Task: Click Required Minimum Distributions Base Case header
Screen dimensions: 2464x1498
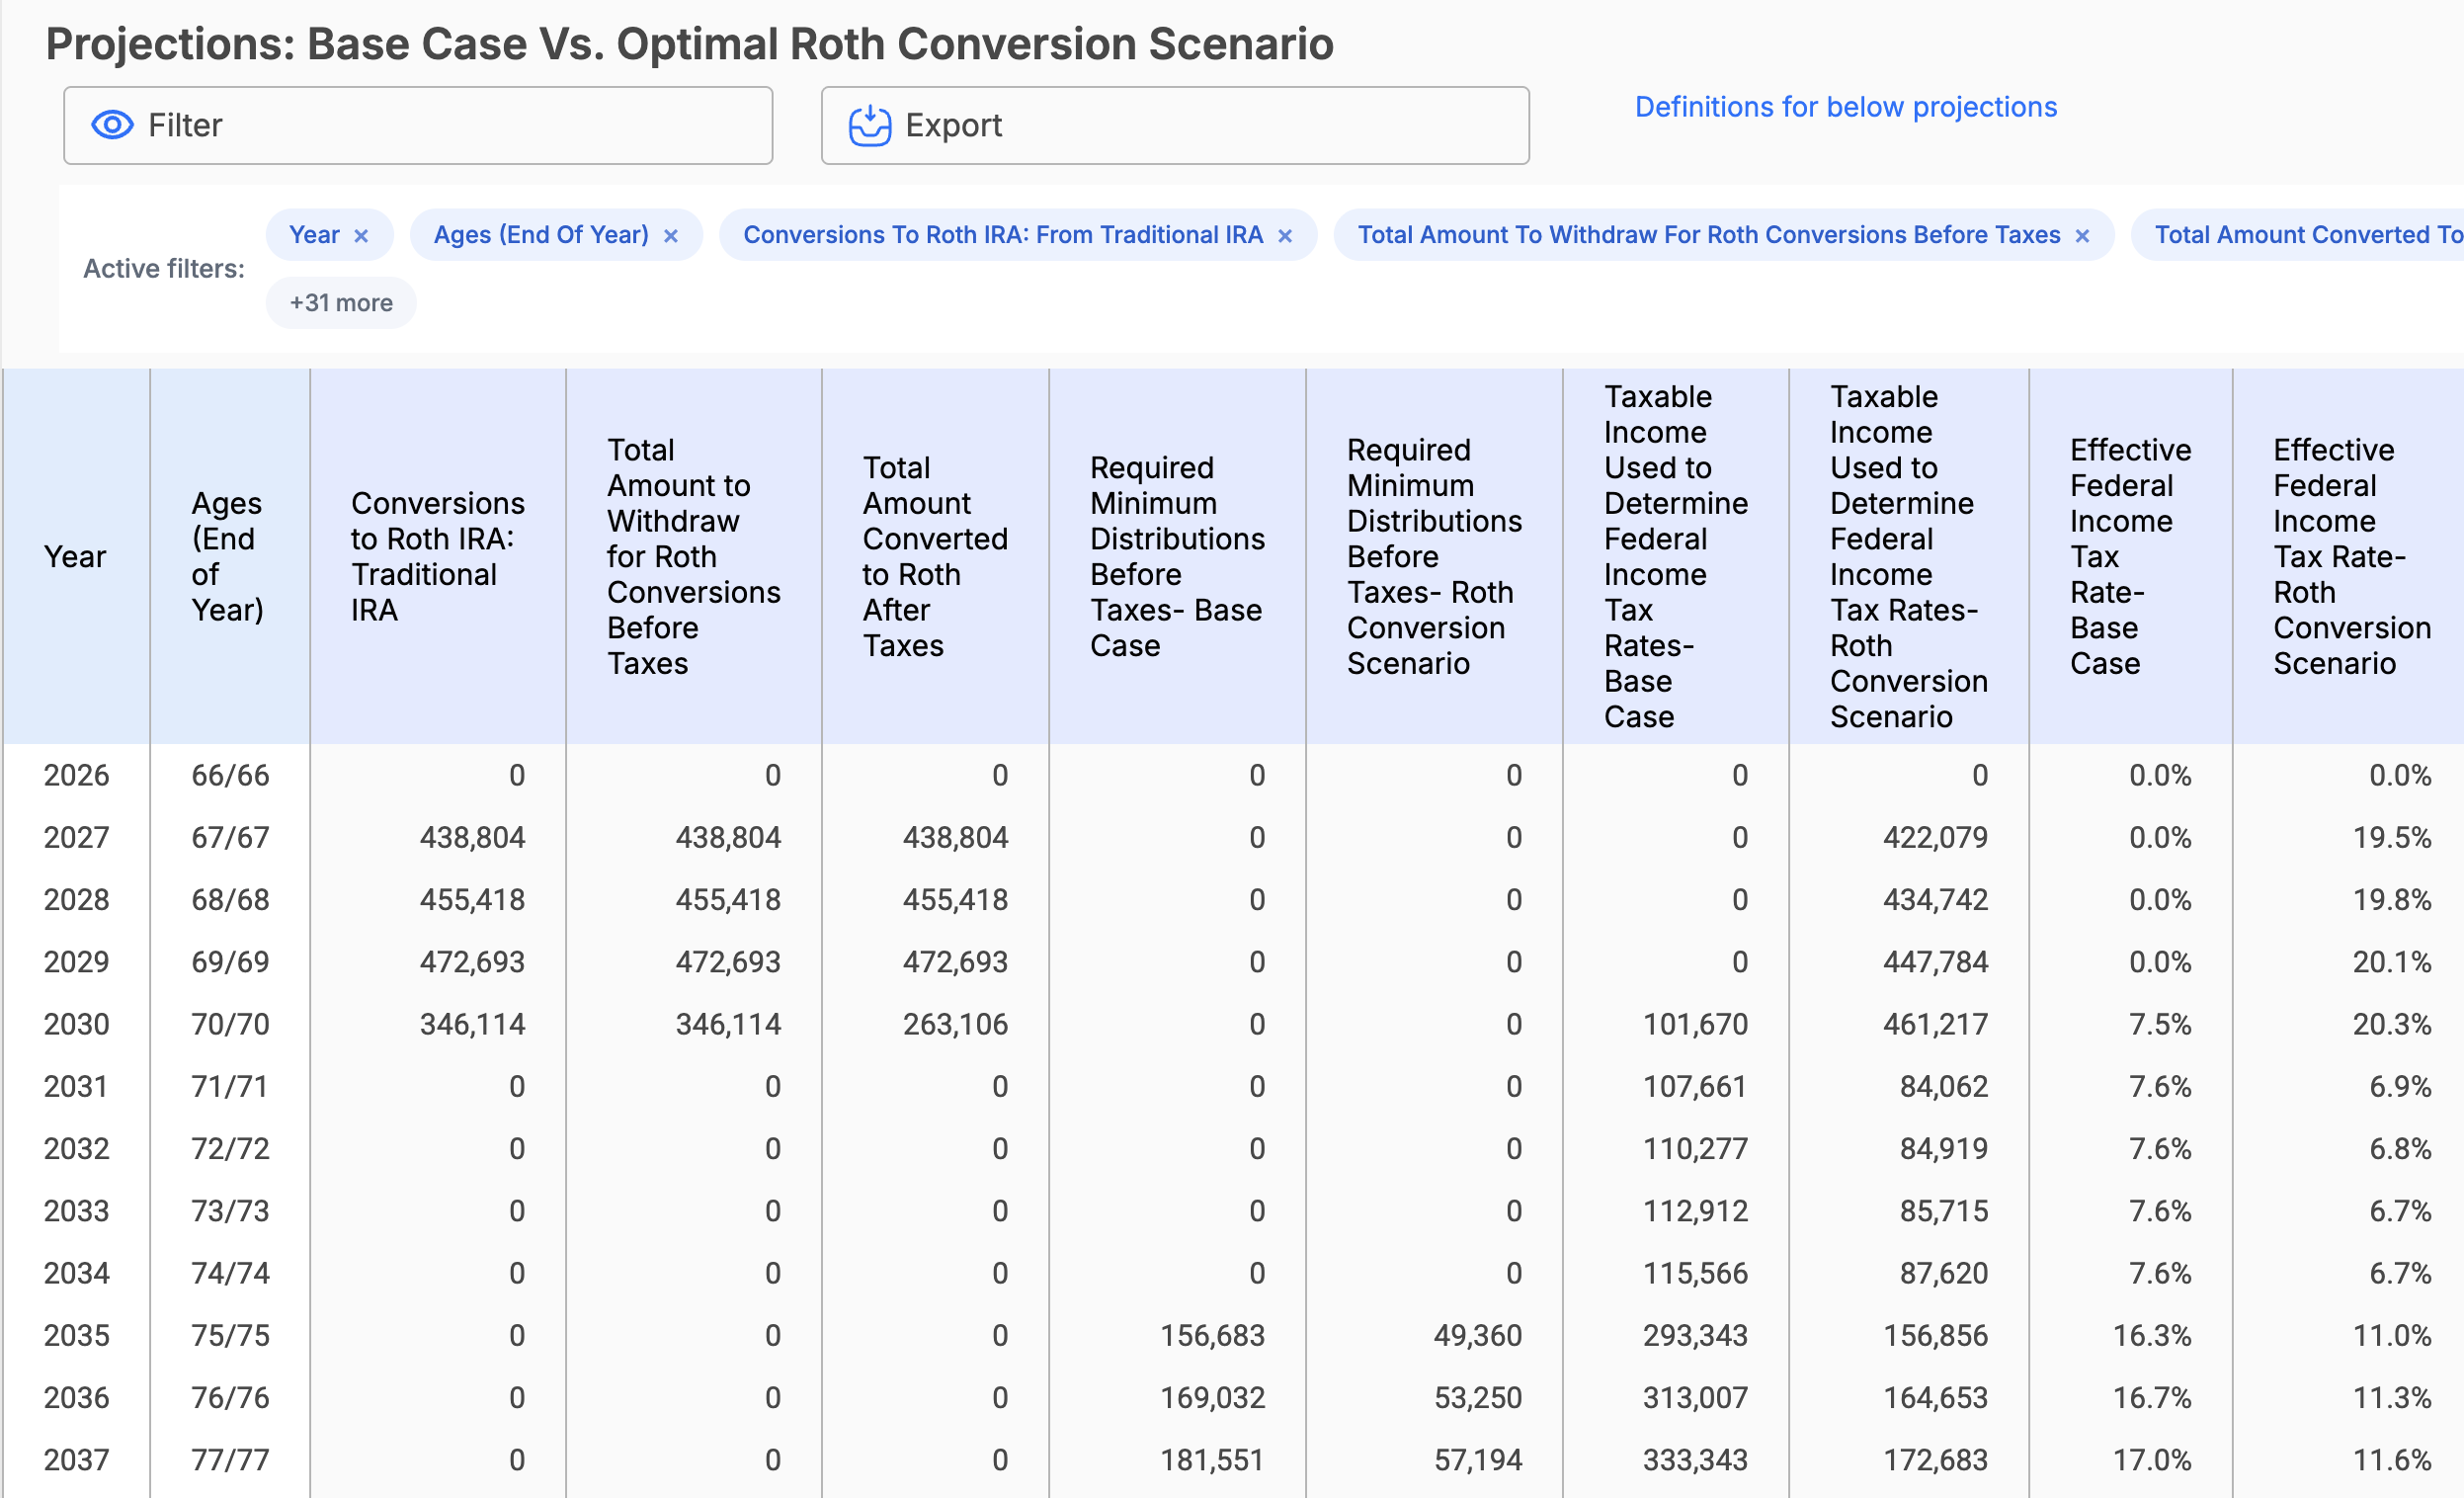Action: click(1177, 557)
